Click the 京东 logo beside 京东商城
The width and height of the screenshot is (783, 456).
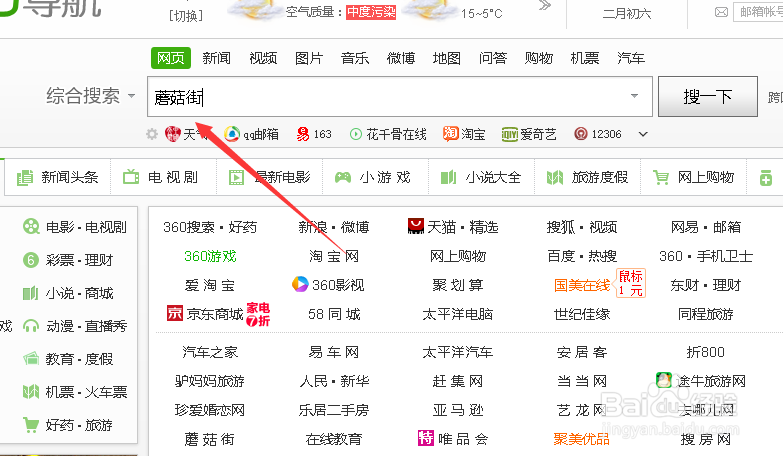click(175, 313)
